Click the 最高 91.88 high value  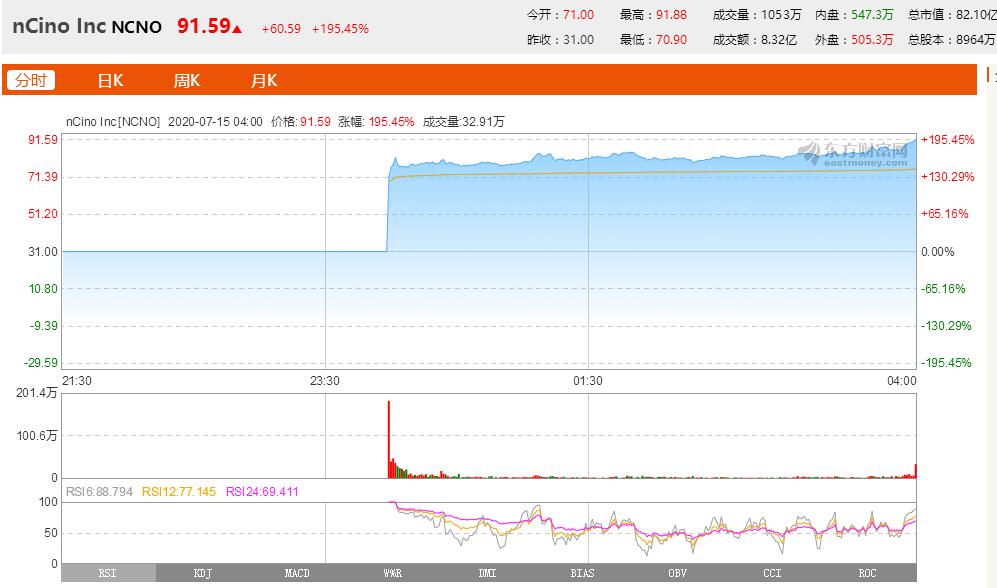[x=671, y=15]
